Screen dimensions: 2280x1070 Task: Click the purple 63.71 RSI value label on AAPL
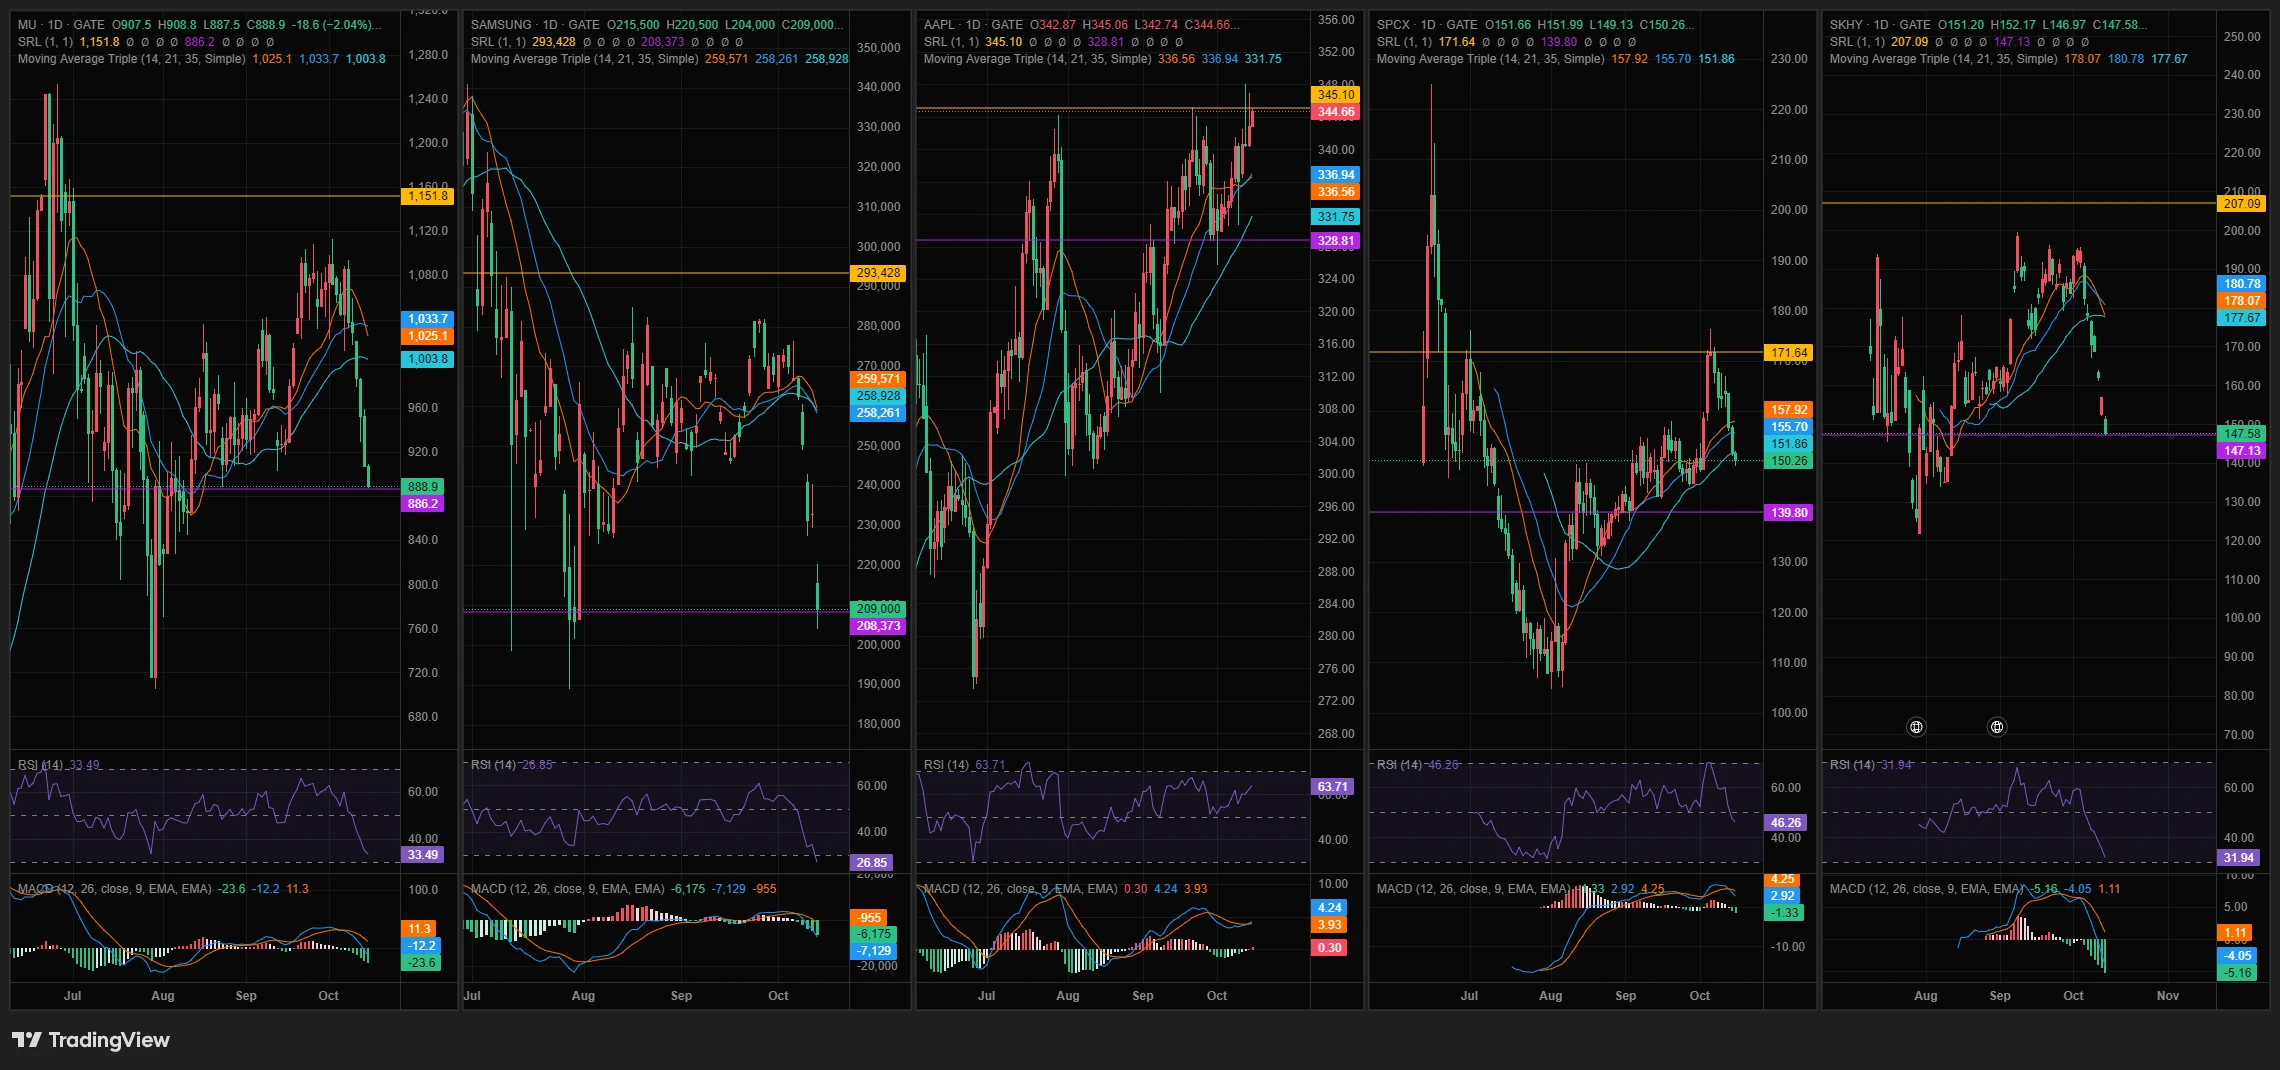tap(1332, 786)
